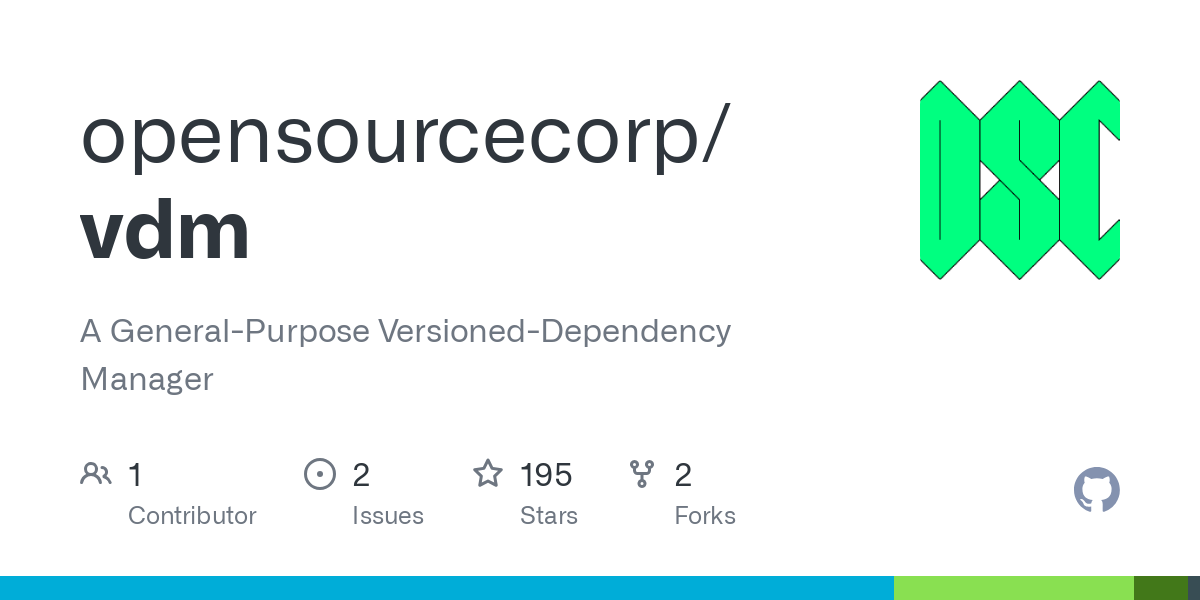Open the green OSC organization logo
Viewport: 1200px width, 600px height.
coord(1020,180)
